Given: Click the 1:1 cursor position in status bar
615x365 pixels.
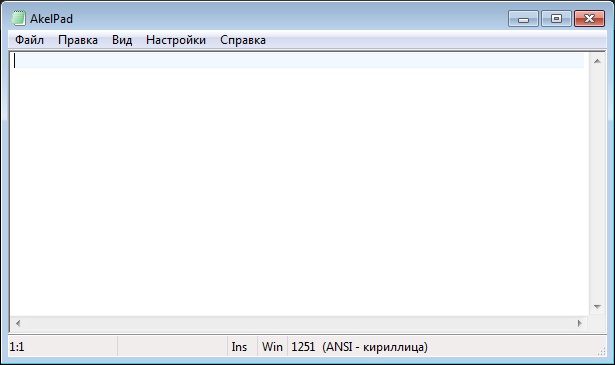Looking at the screenshot, I should click(17, 347).
